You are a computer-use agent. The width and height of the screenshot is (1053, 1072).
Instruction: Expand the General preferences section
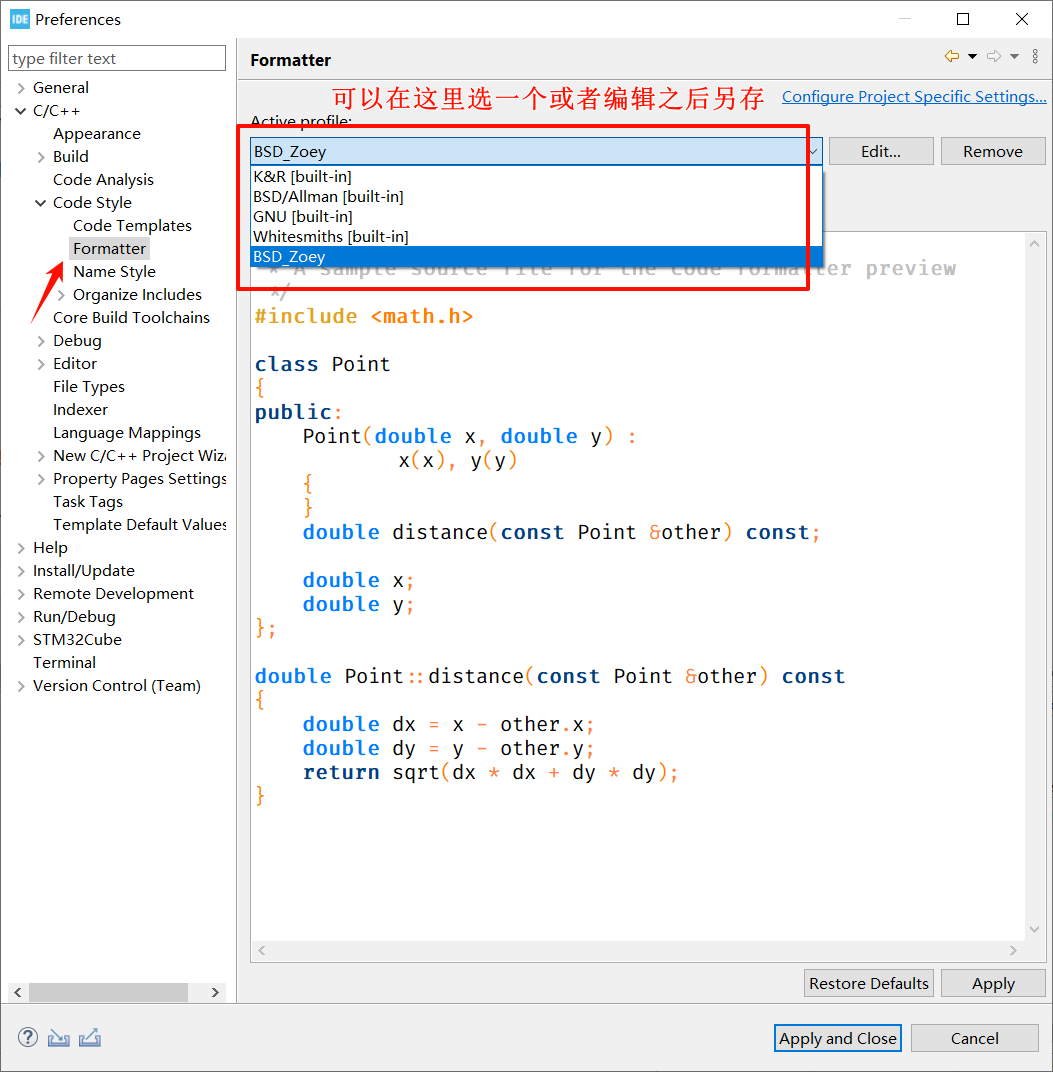(22, 87)
